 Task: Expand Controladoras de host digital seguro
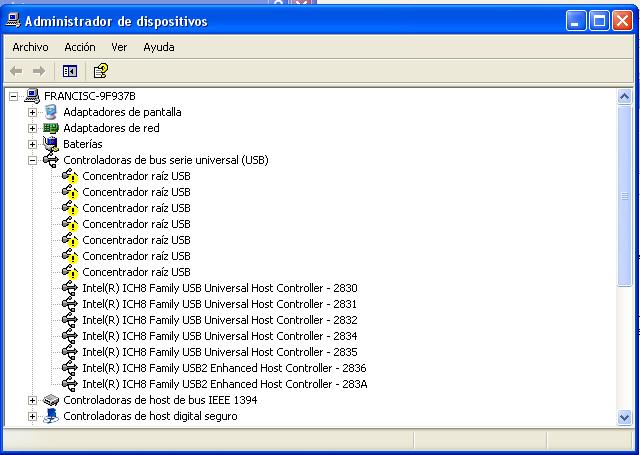(33, 416)
